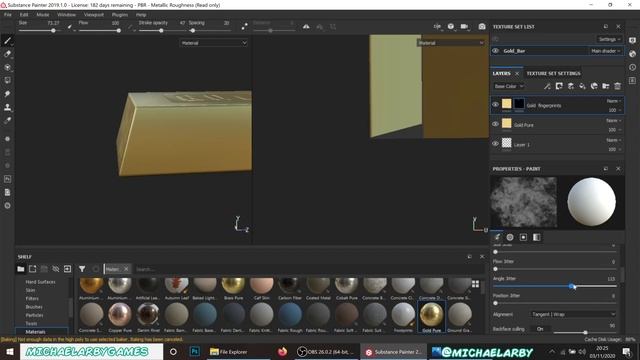This screenshot has height=360, width=640.
Task: Open the File menu
Action: (8, 15)
